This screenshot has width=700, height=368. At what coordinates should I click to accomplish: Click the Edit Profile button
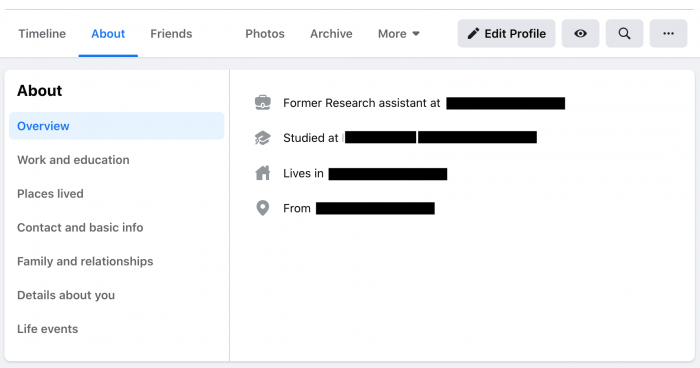[506, 33]
